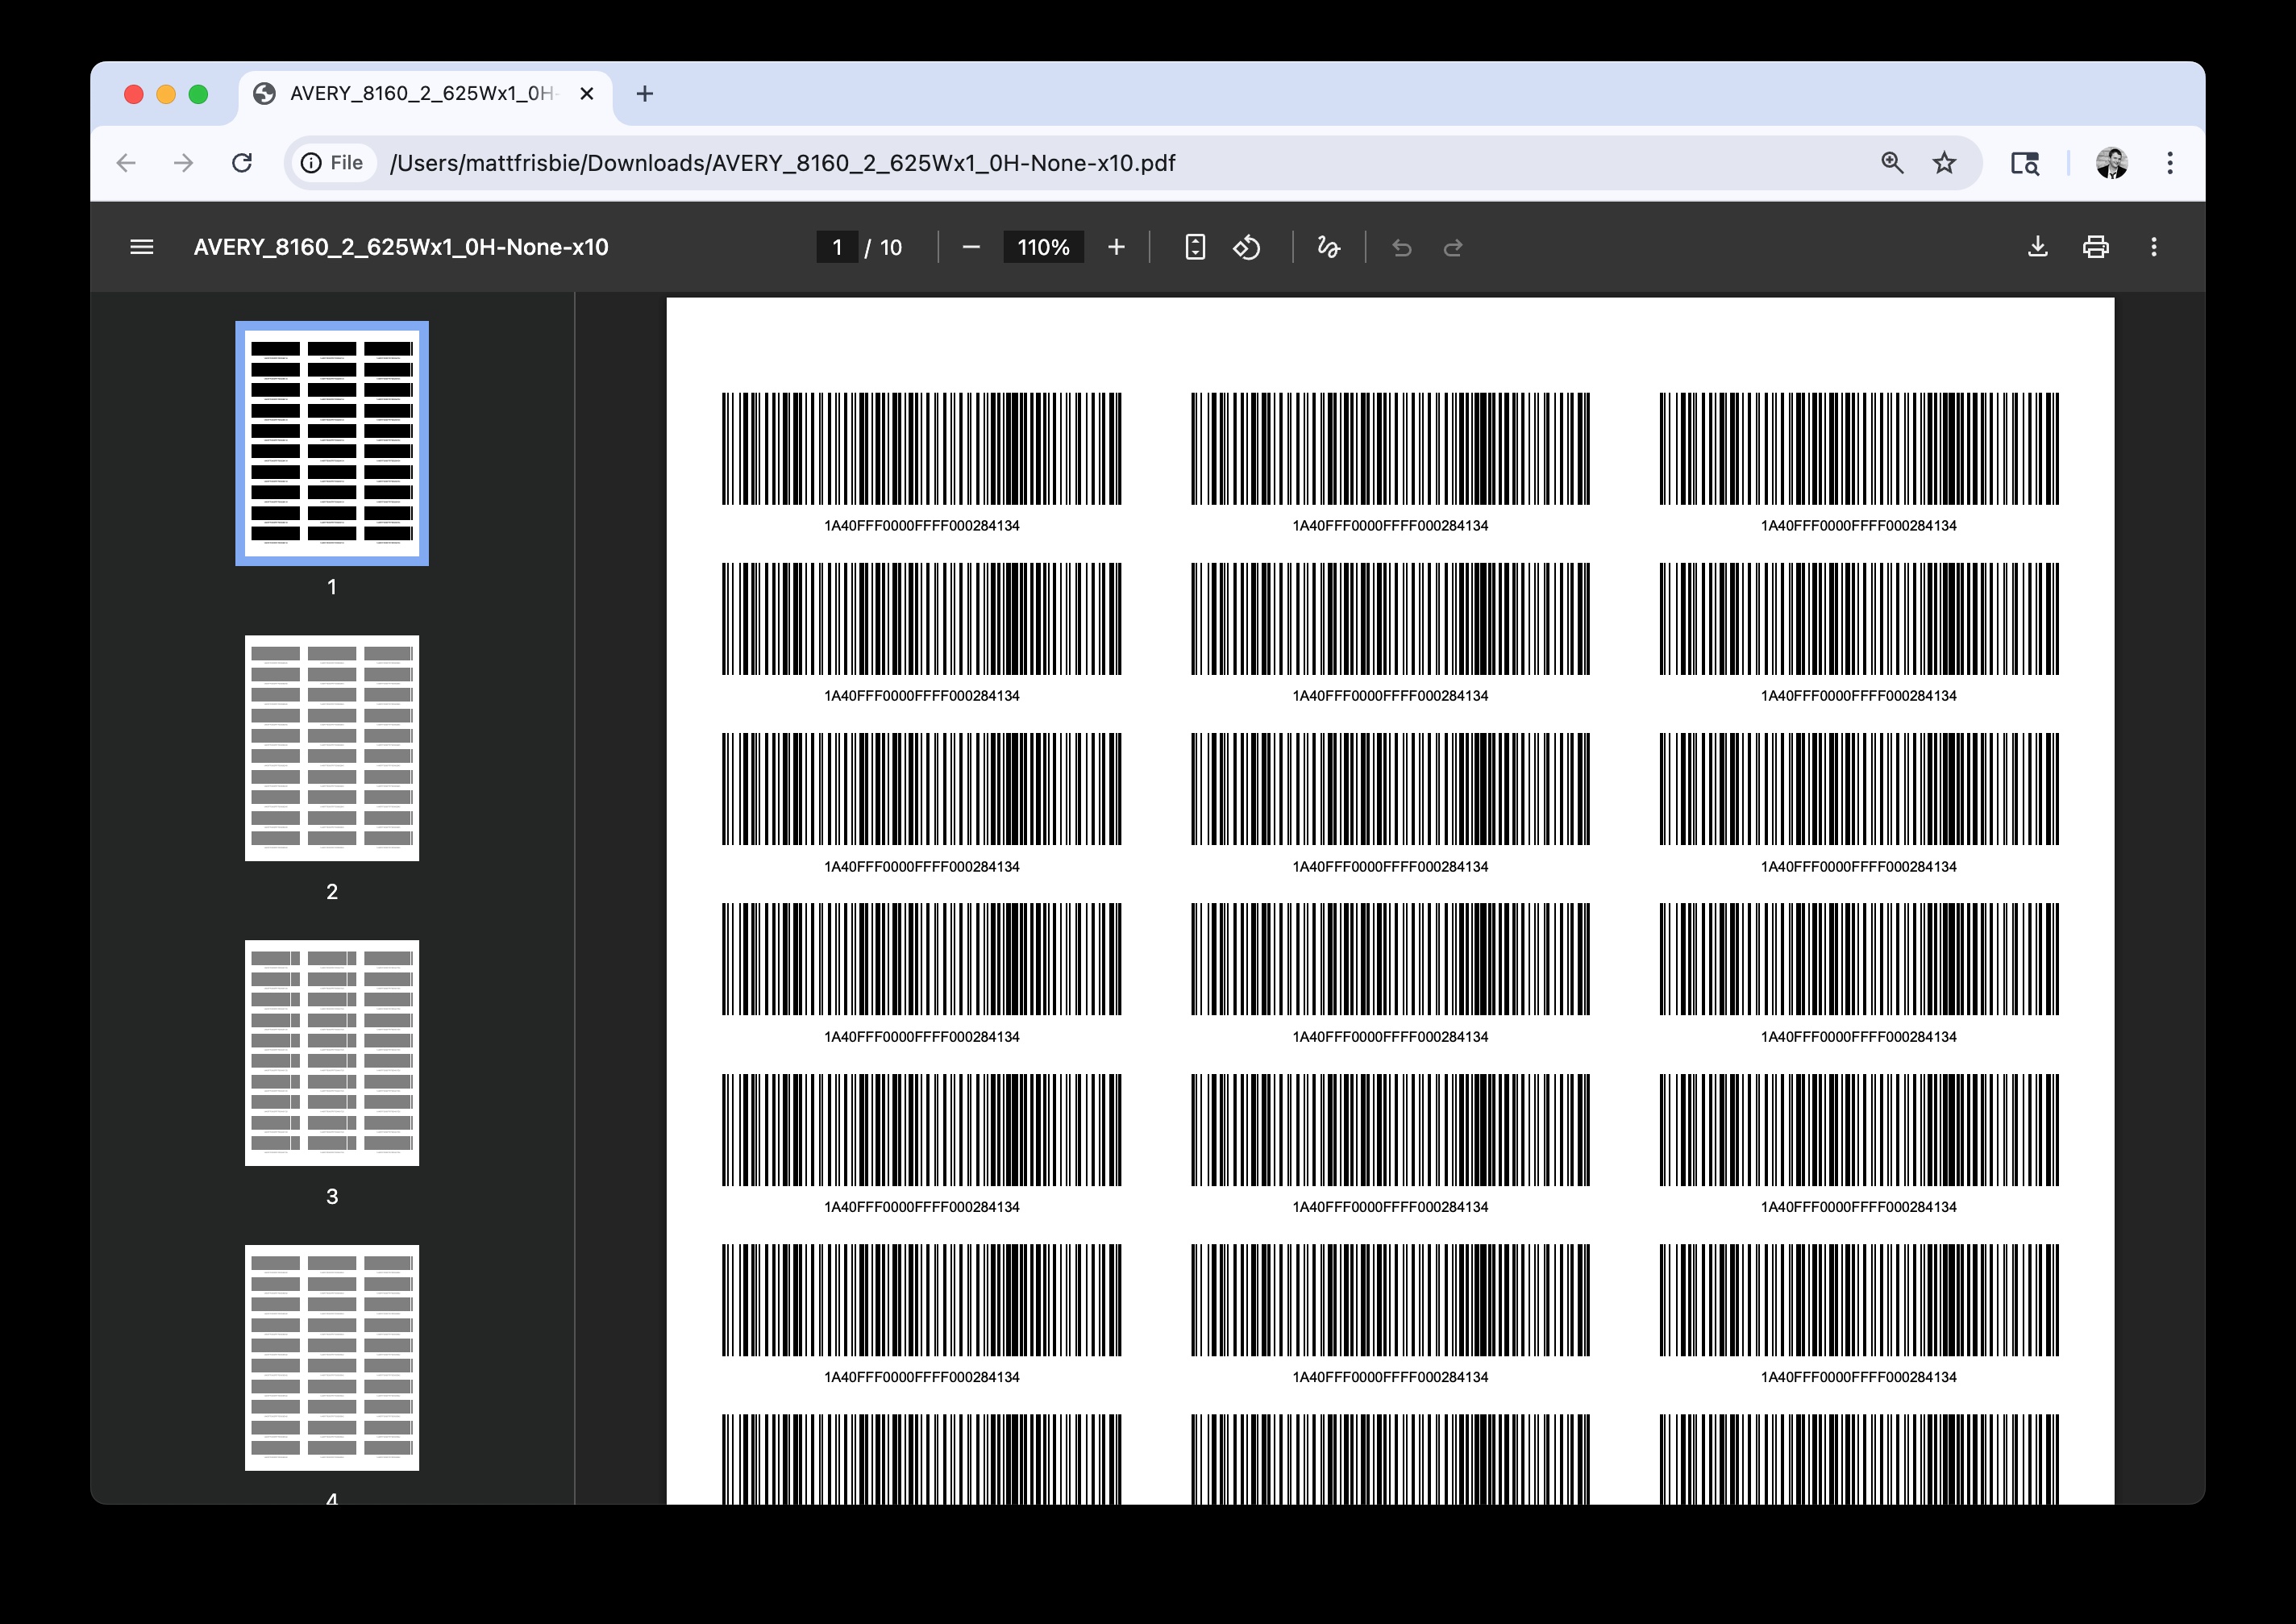Click the zoom out minus button
This screenshot has height=1624, width=2296.
point(970,247)
